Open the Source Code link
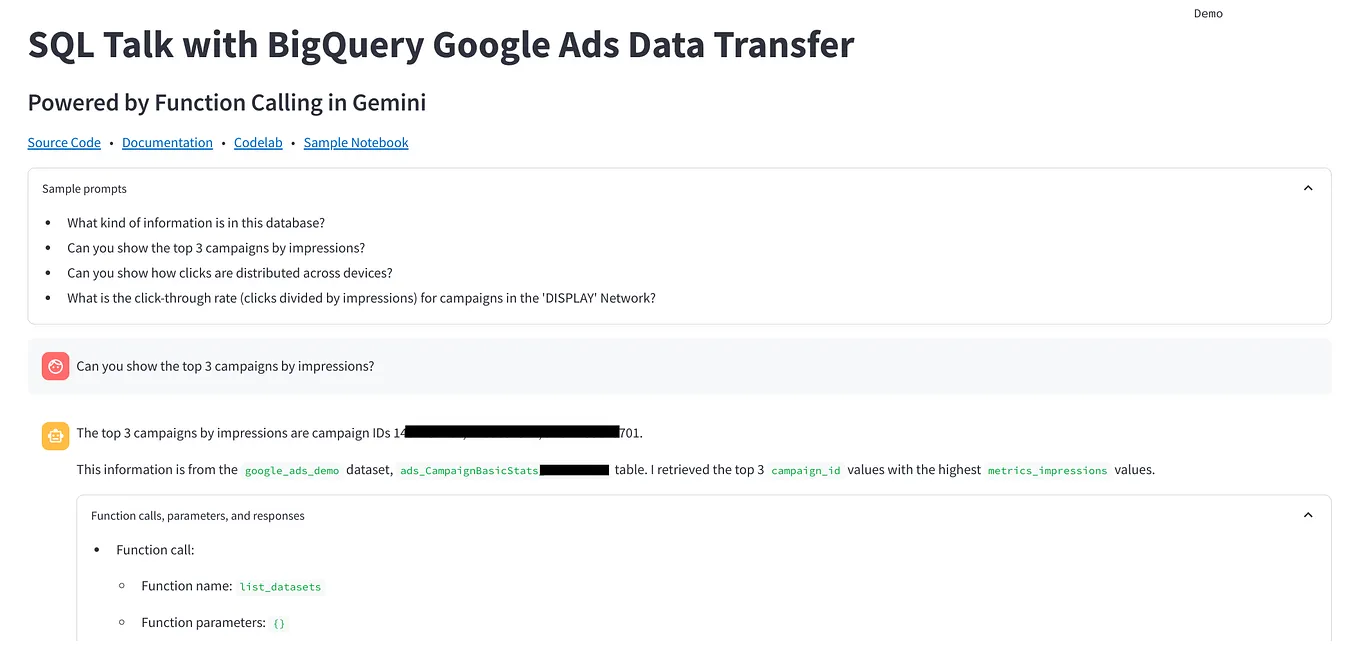Screen dimensions: 1358x645 [64, 143]
